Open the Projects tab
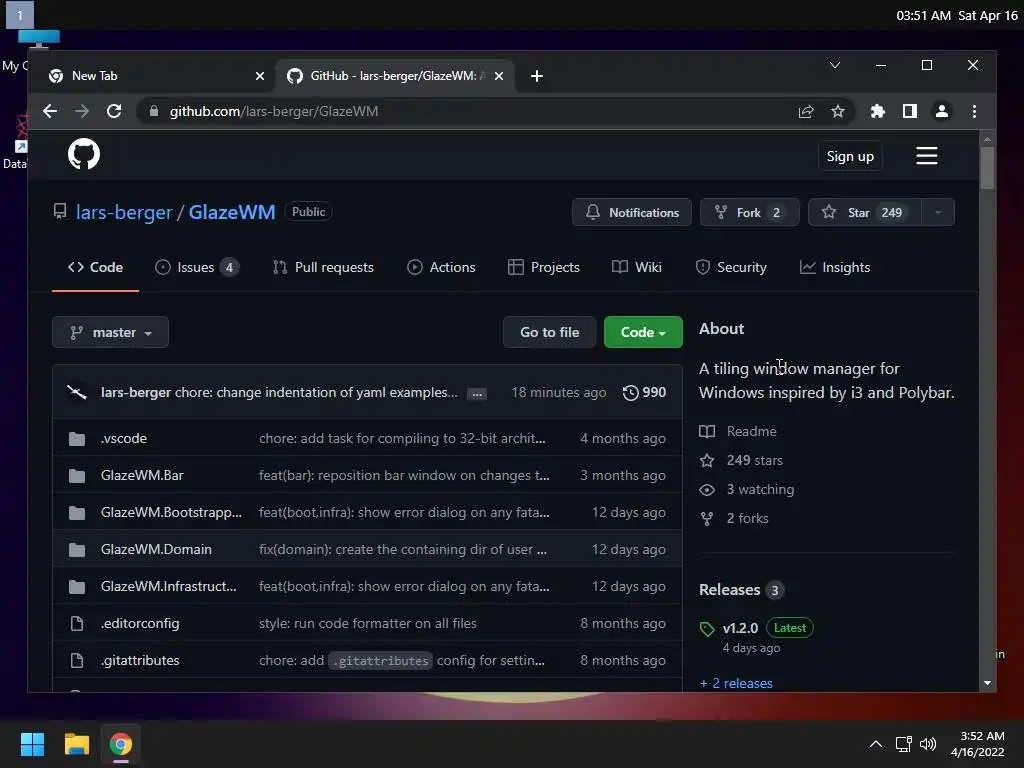 click(x=543, y=267)
